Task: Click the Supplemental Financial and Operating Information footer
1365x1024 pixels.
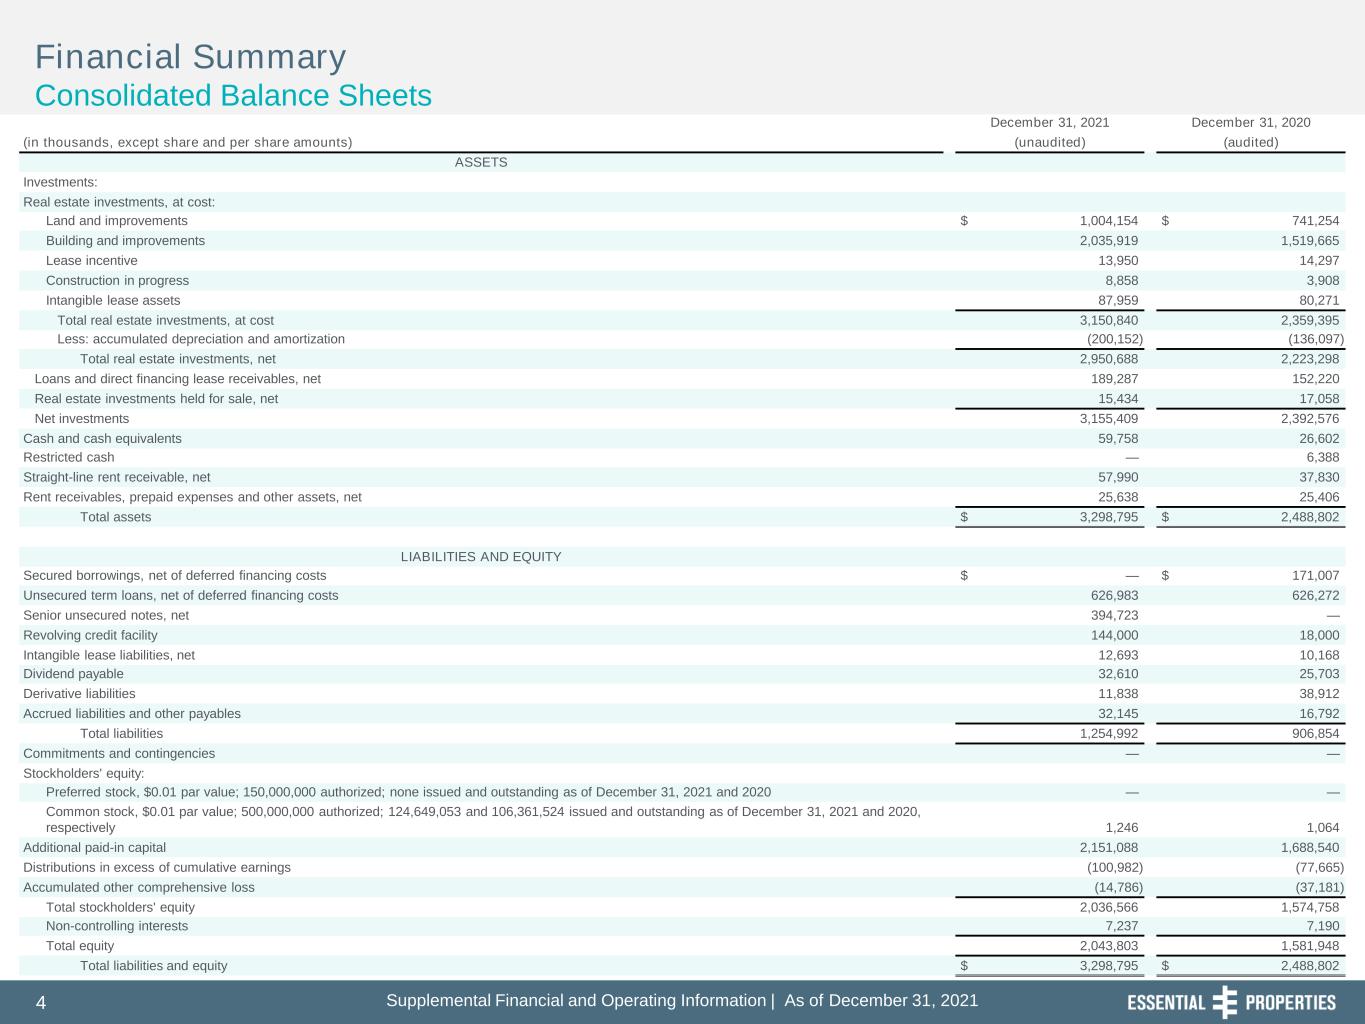Action: tap(682, 1000)
